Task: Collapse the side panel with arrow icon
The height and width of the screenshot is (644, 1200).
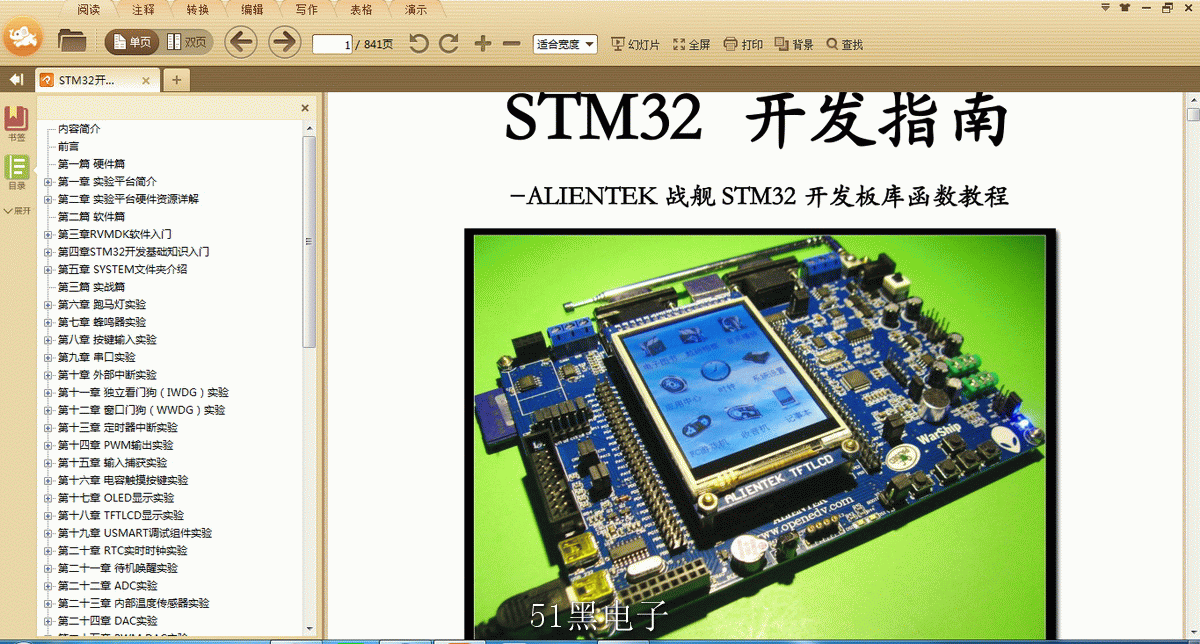Action: [16, 79]
